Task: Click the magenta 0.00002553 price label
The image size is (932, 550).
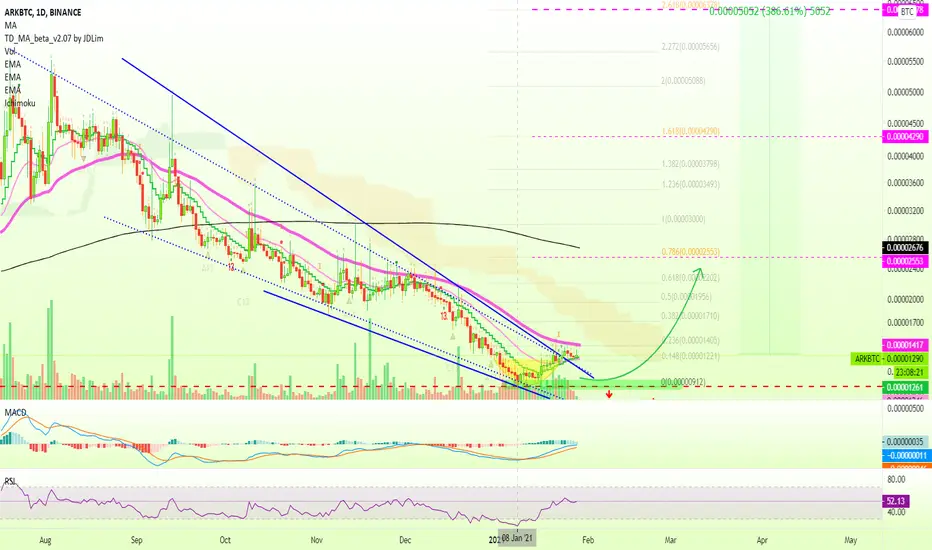Action: [906, 261]
